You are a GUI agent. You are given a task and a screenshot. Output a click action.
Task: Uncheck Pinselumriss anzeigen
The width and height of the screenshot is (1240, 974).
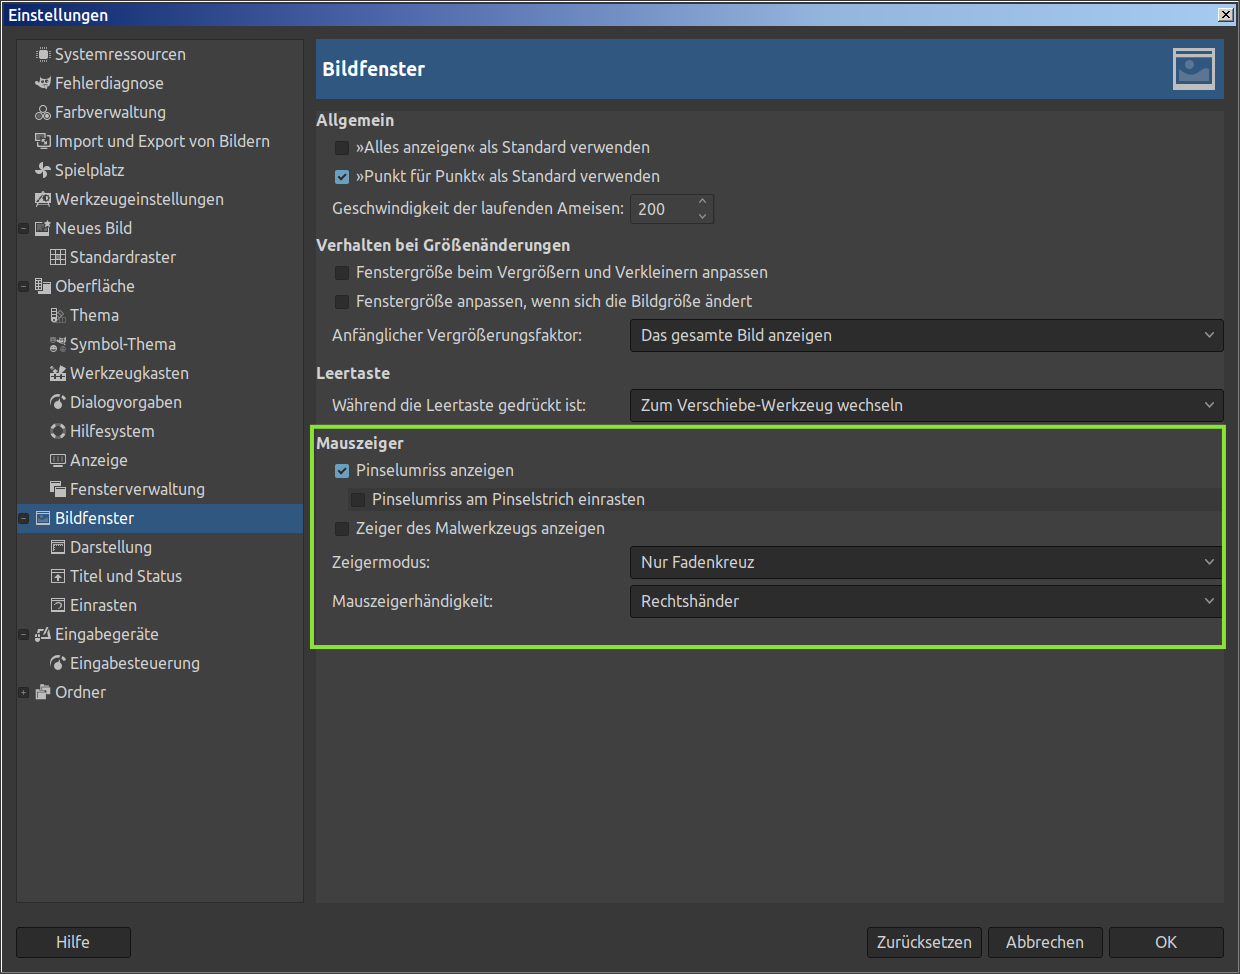point(342,471)
